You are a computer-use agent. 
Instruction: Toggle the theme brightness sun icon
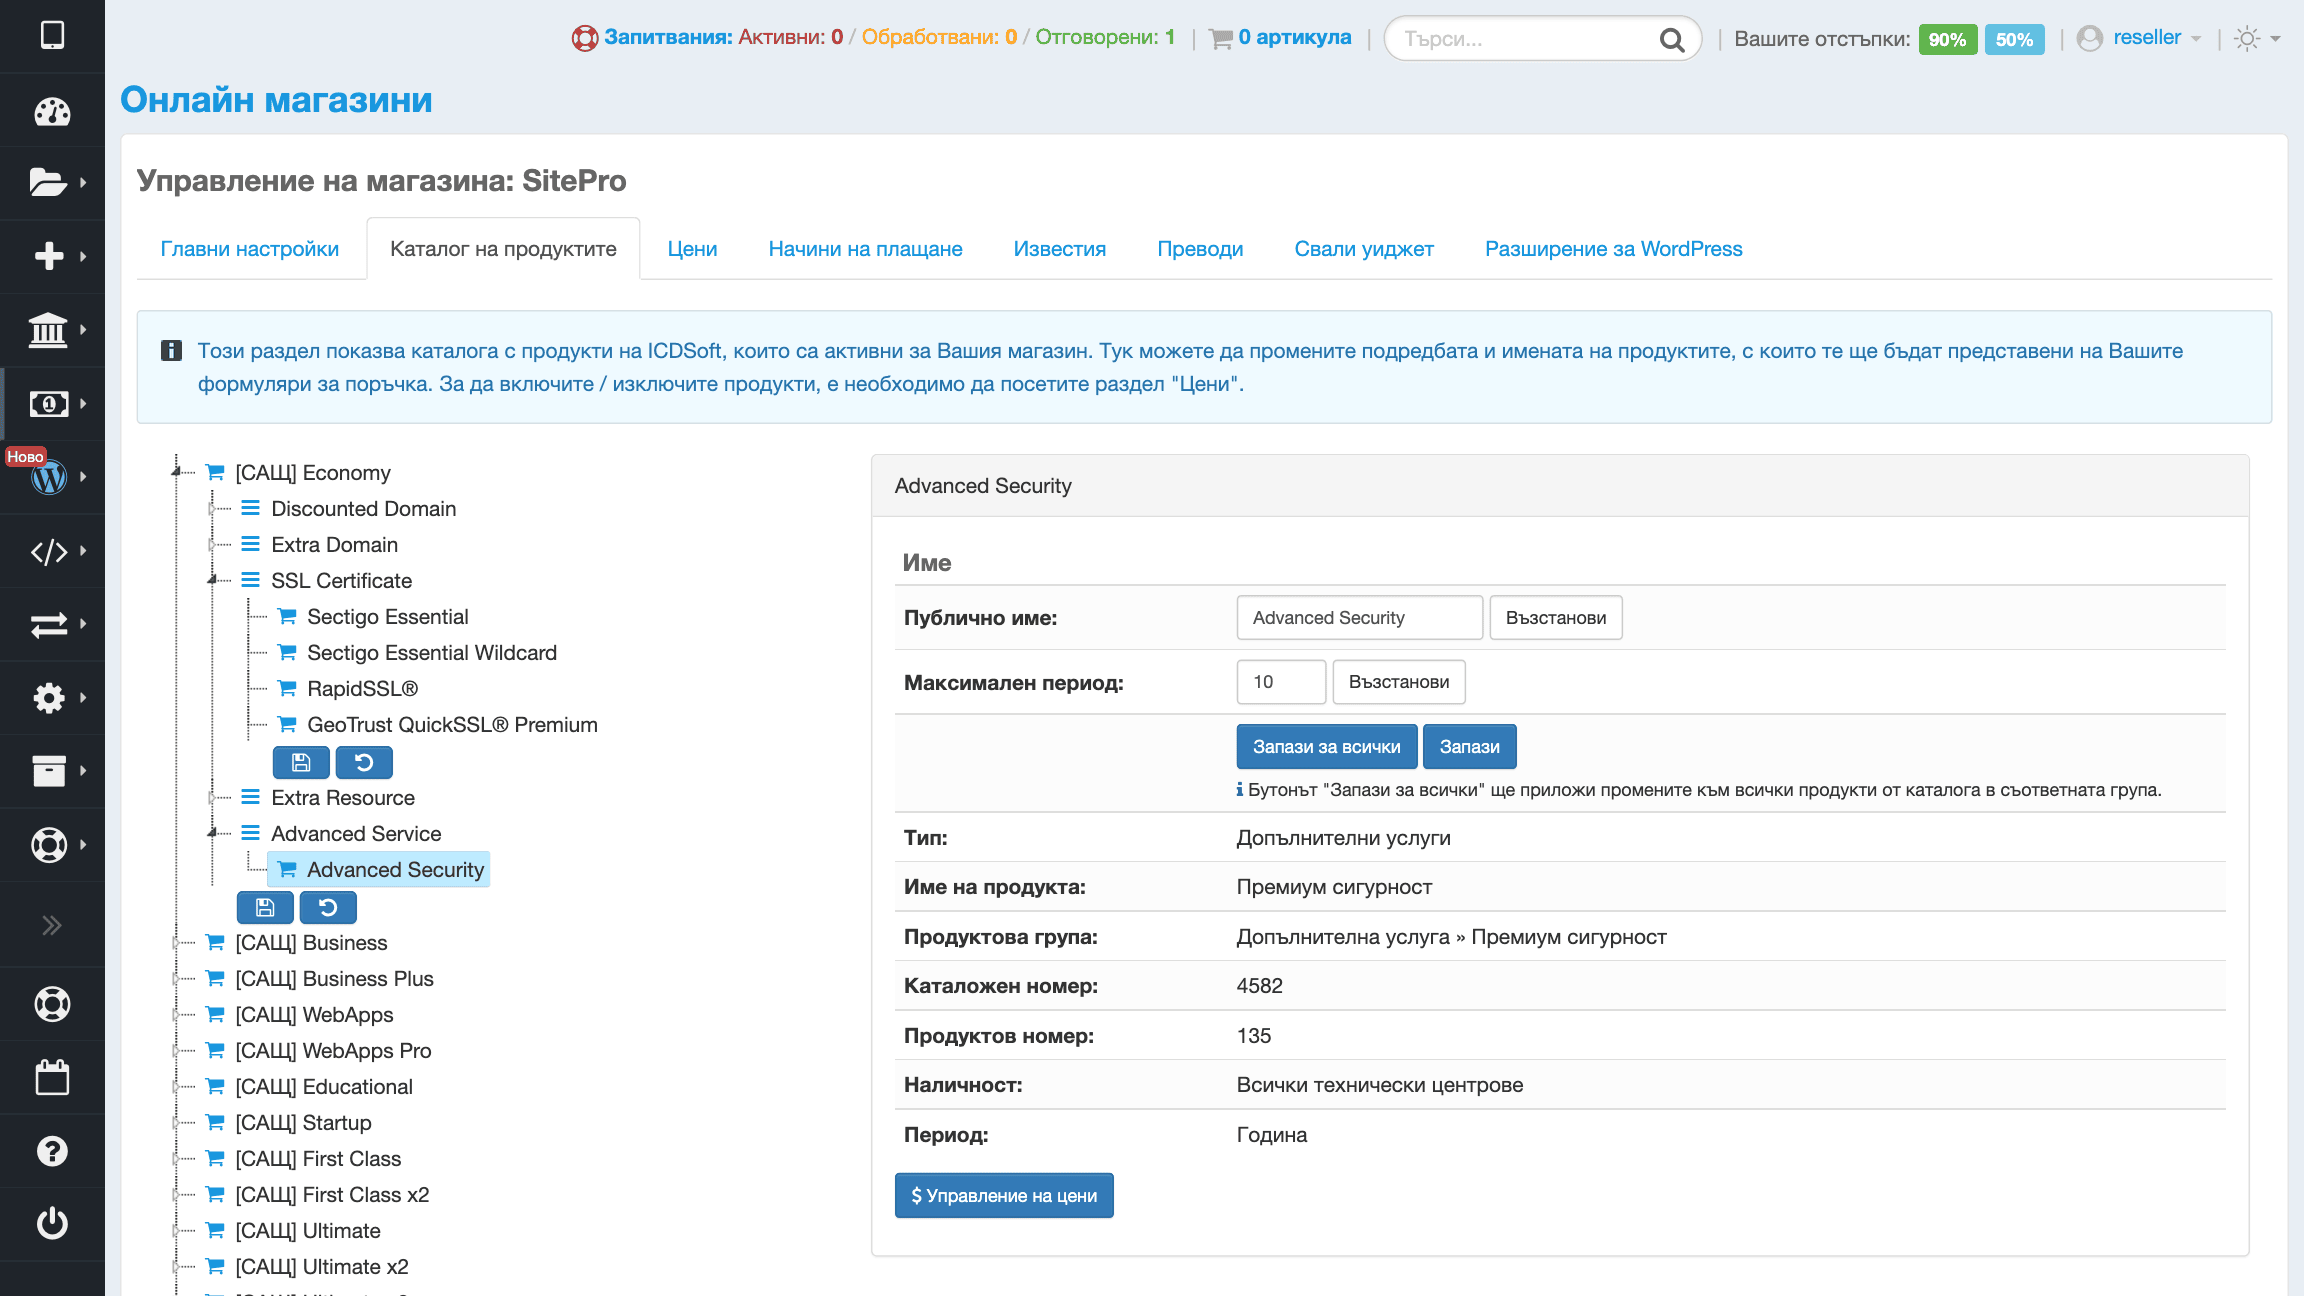click(2247, 39)
